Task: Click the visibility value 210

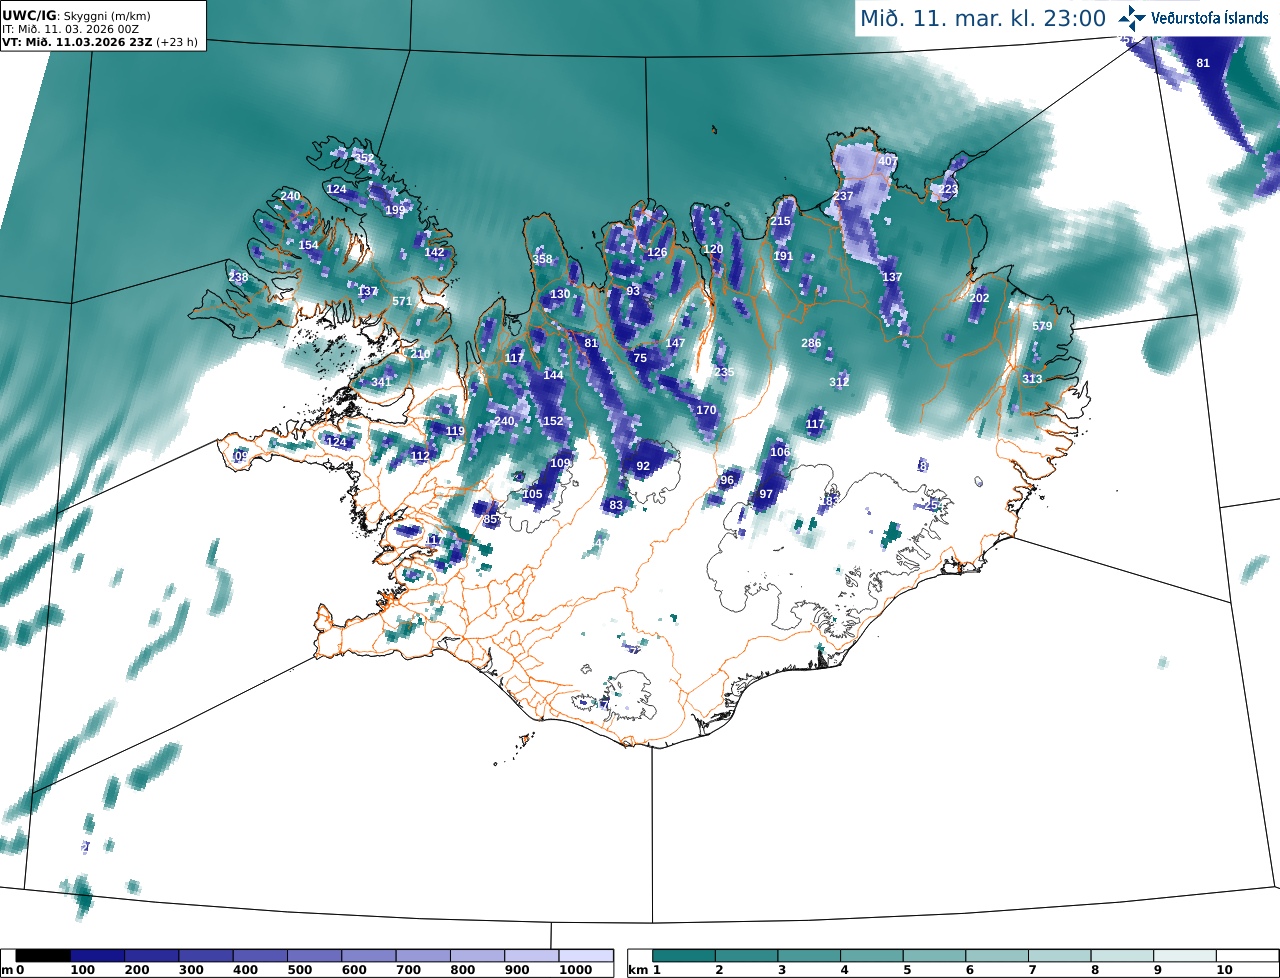Action: [420, 354]
